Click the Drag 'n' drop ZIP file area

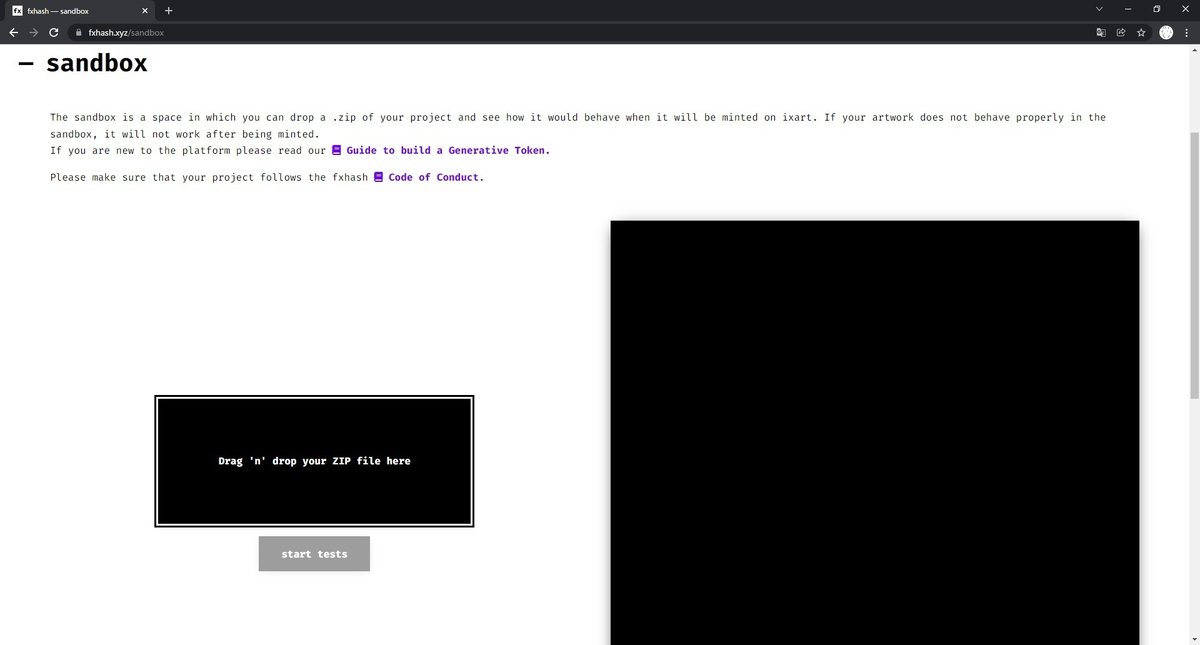click(314, 461)
